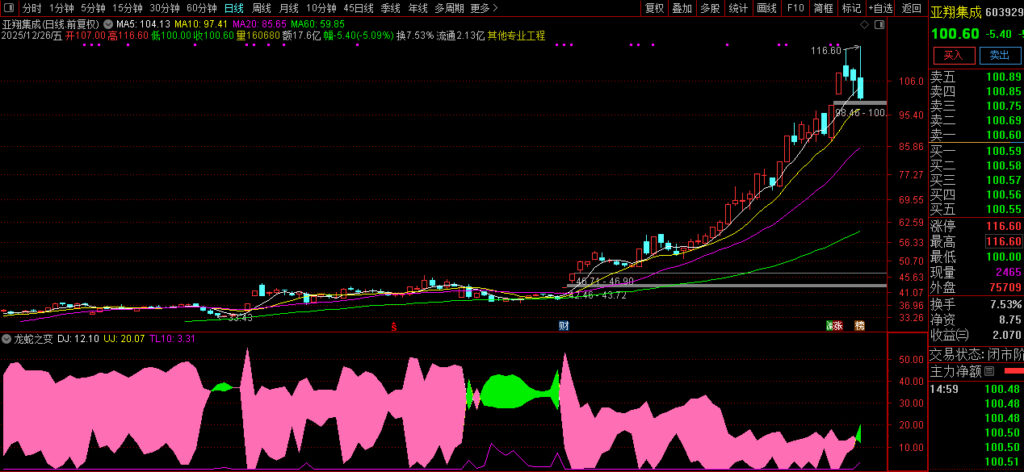Expand chart options arrow next to 亚翔集成 title
Viewport: 1024px width, 472px height.
(x=106, y=22)
